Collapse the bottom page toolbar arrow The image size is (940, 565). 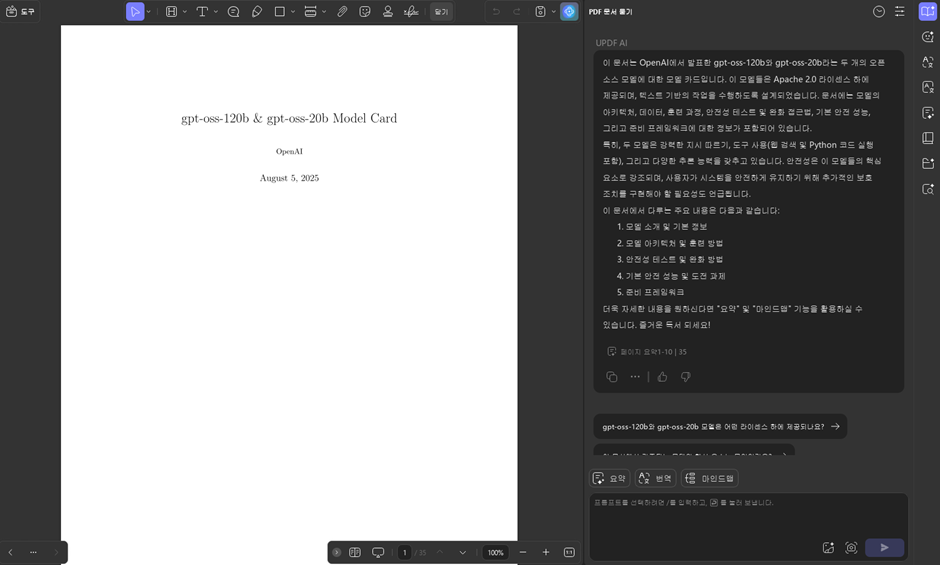[x=336, y=552]
